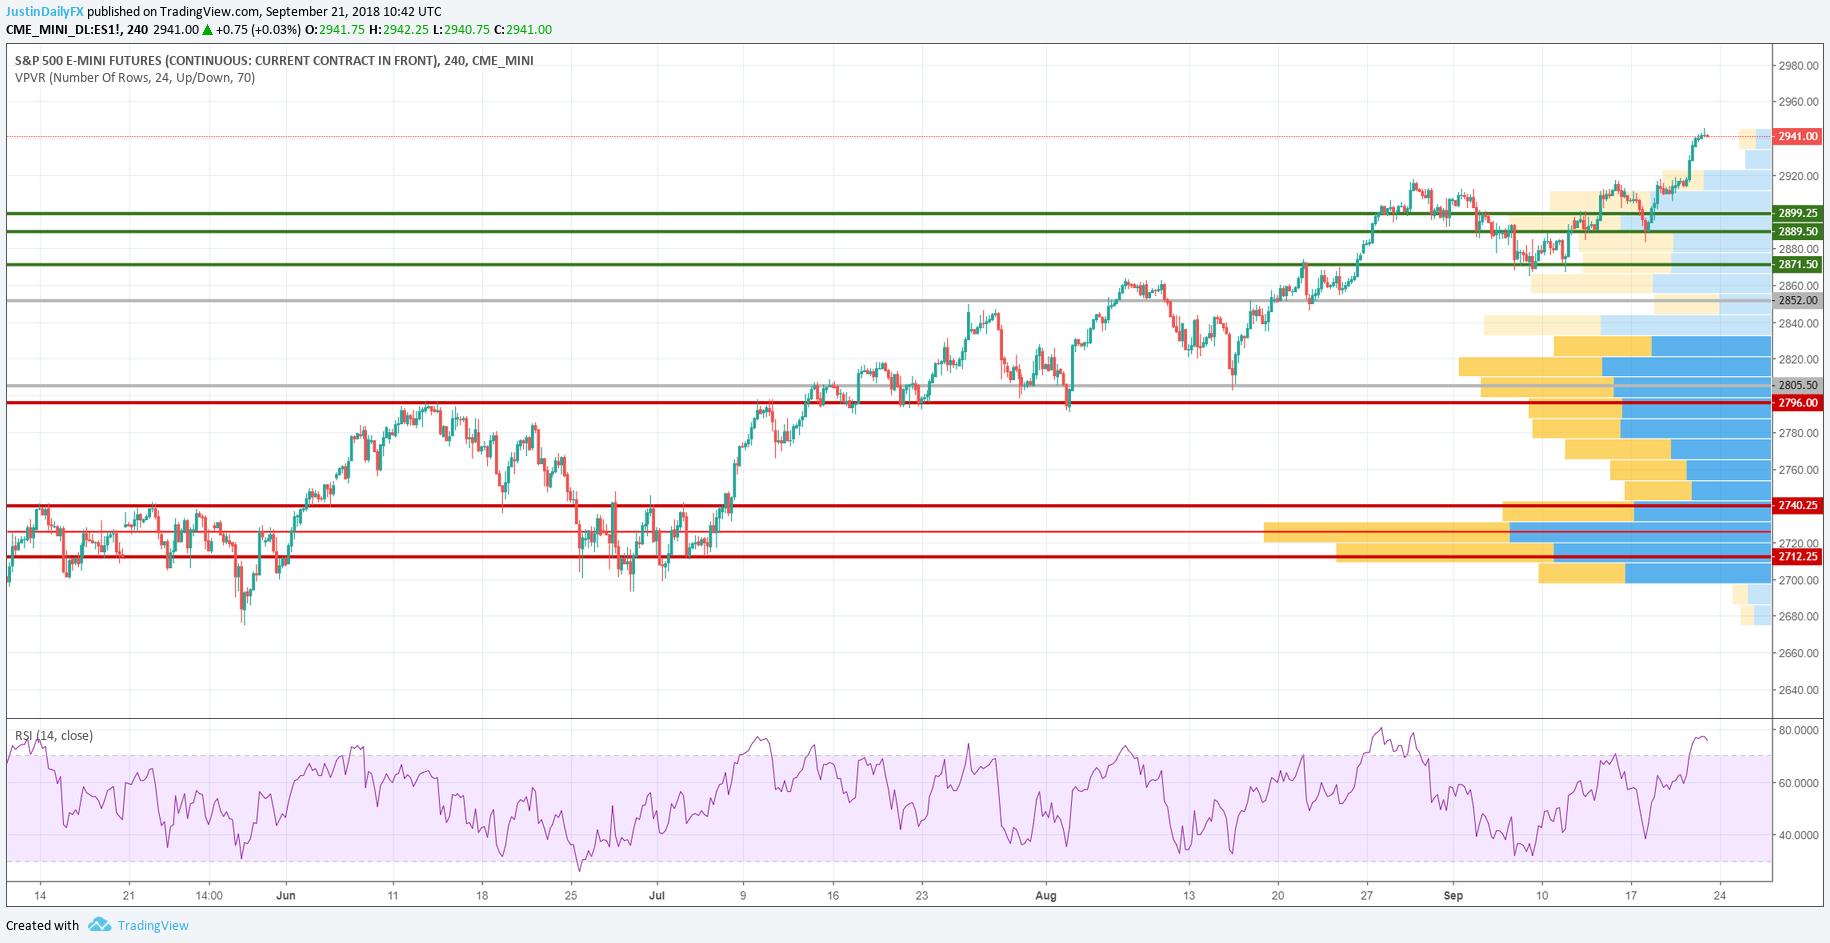Click the 2700.00 price scale value
The image size is (1830, 943).
pyautogui.click(x=1798, y=580)
